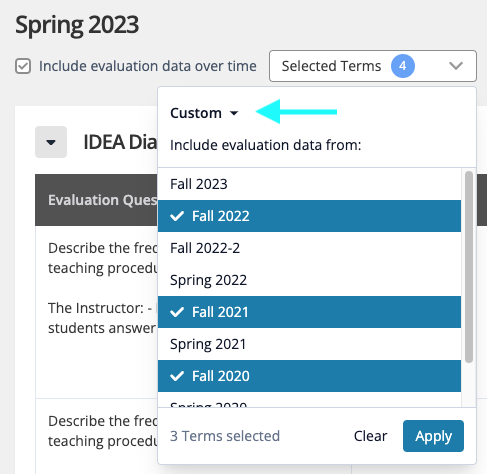487x474 pixels.
Task: Click the term list scrollbar
Action: tap(469, 267)
